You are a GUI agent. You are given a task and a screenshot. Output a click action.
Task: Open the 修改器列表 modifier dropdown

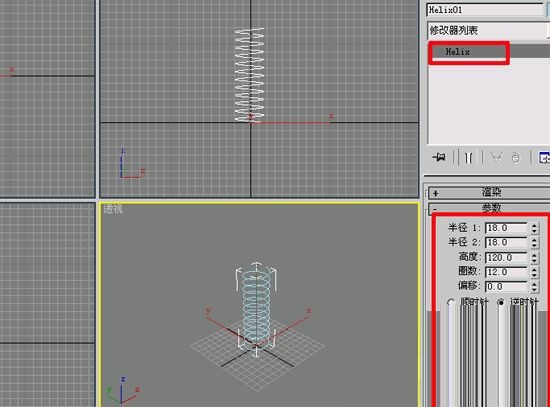(488, 31)
